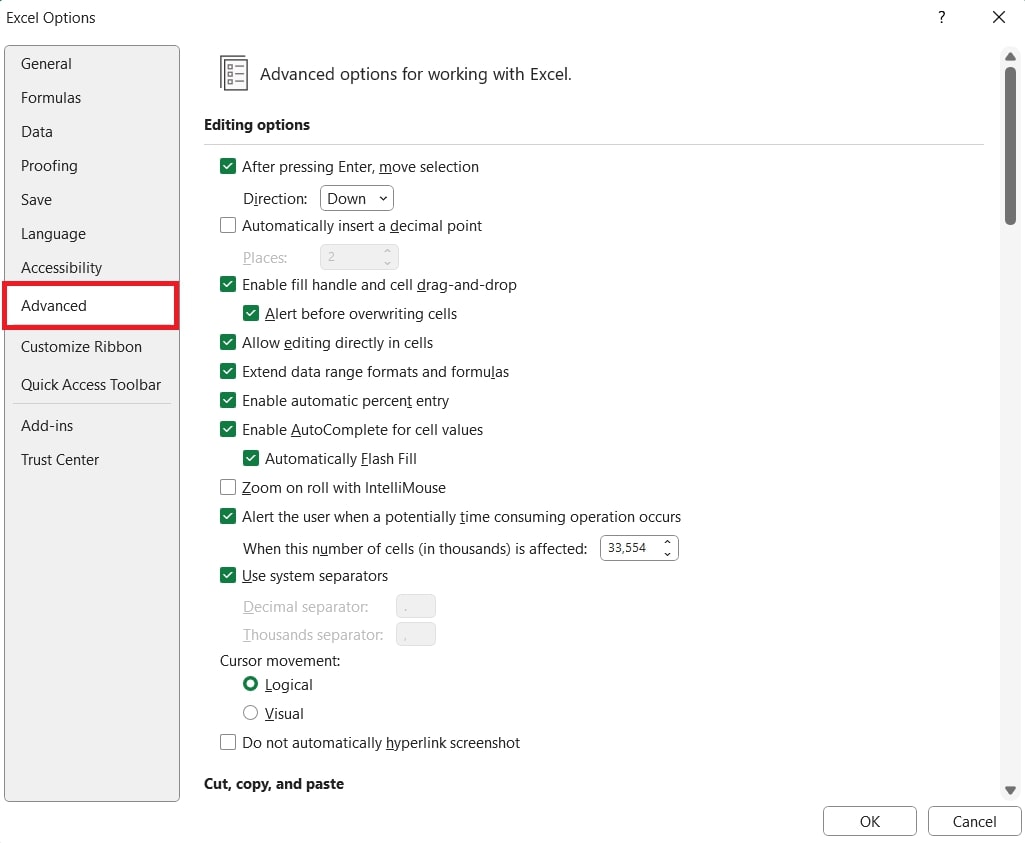Image resolution: width=1025 pixels, height=843 pixels.
Task: Go to the Data category
Action: [x=92, y=132]
